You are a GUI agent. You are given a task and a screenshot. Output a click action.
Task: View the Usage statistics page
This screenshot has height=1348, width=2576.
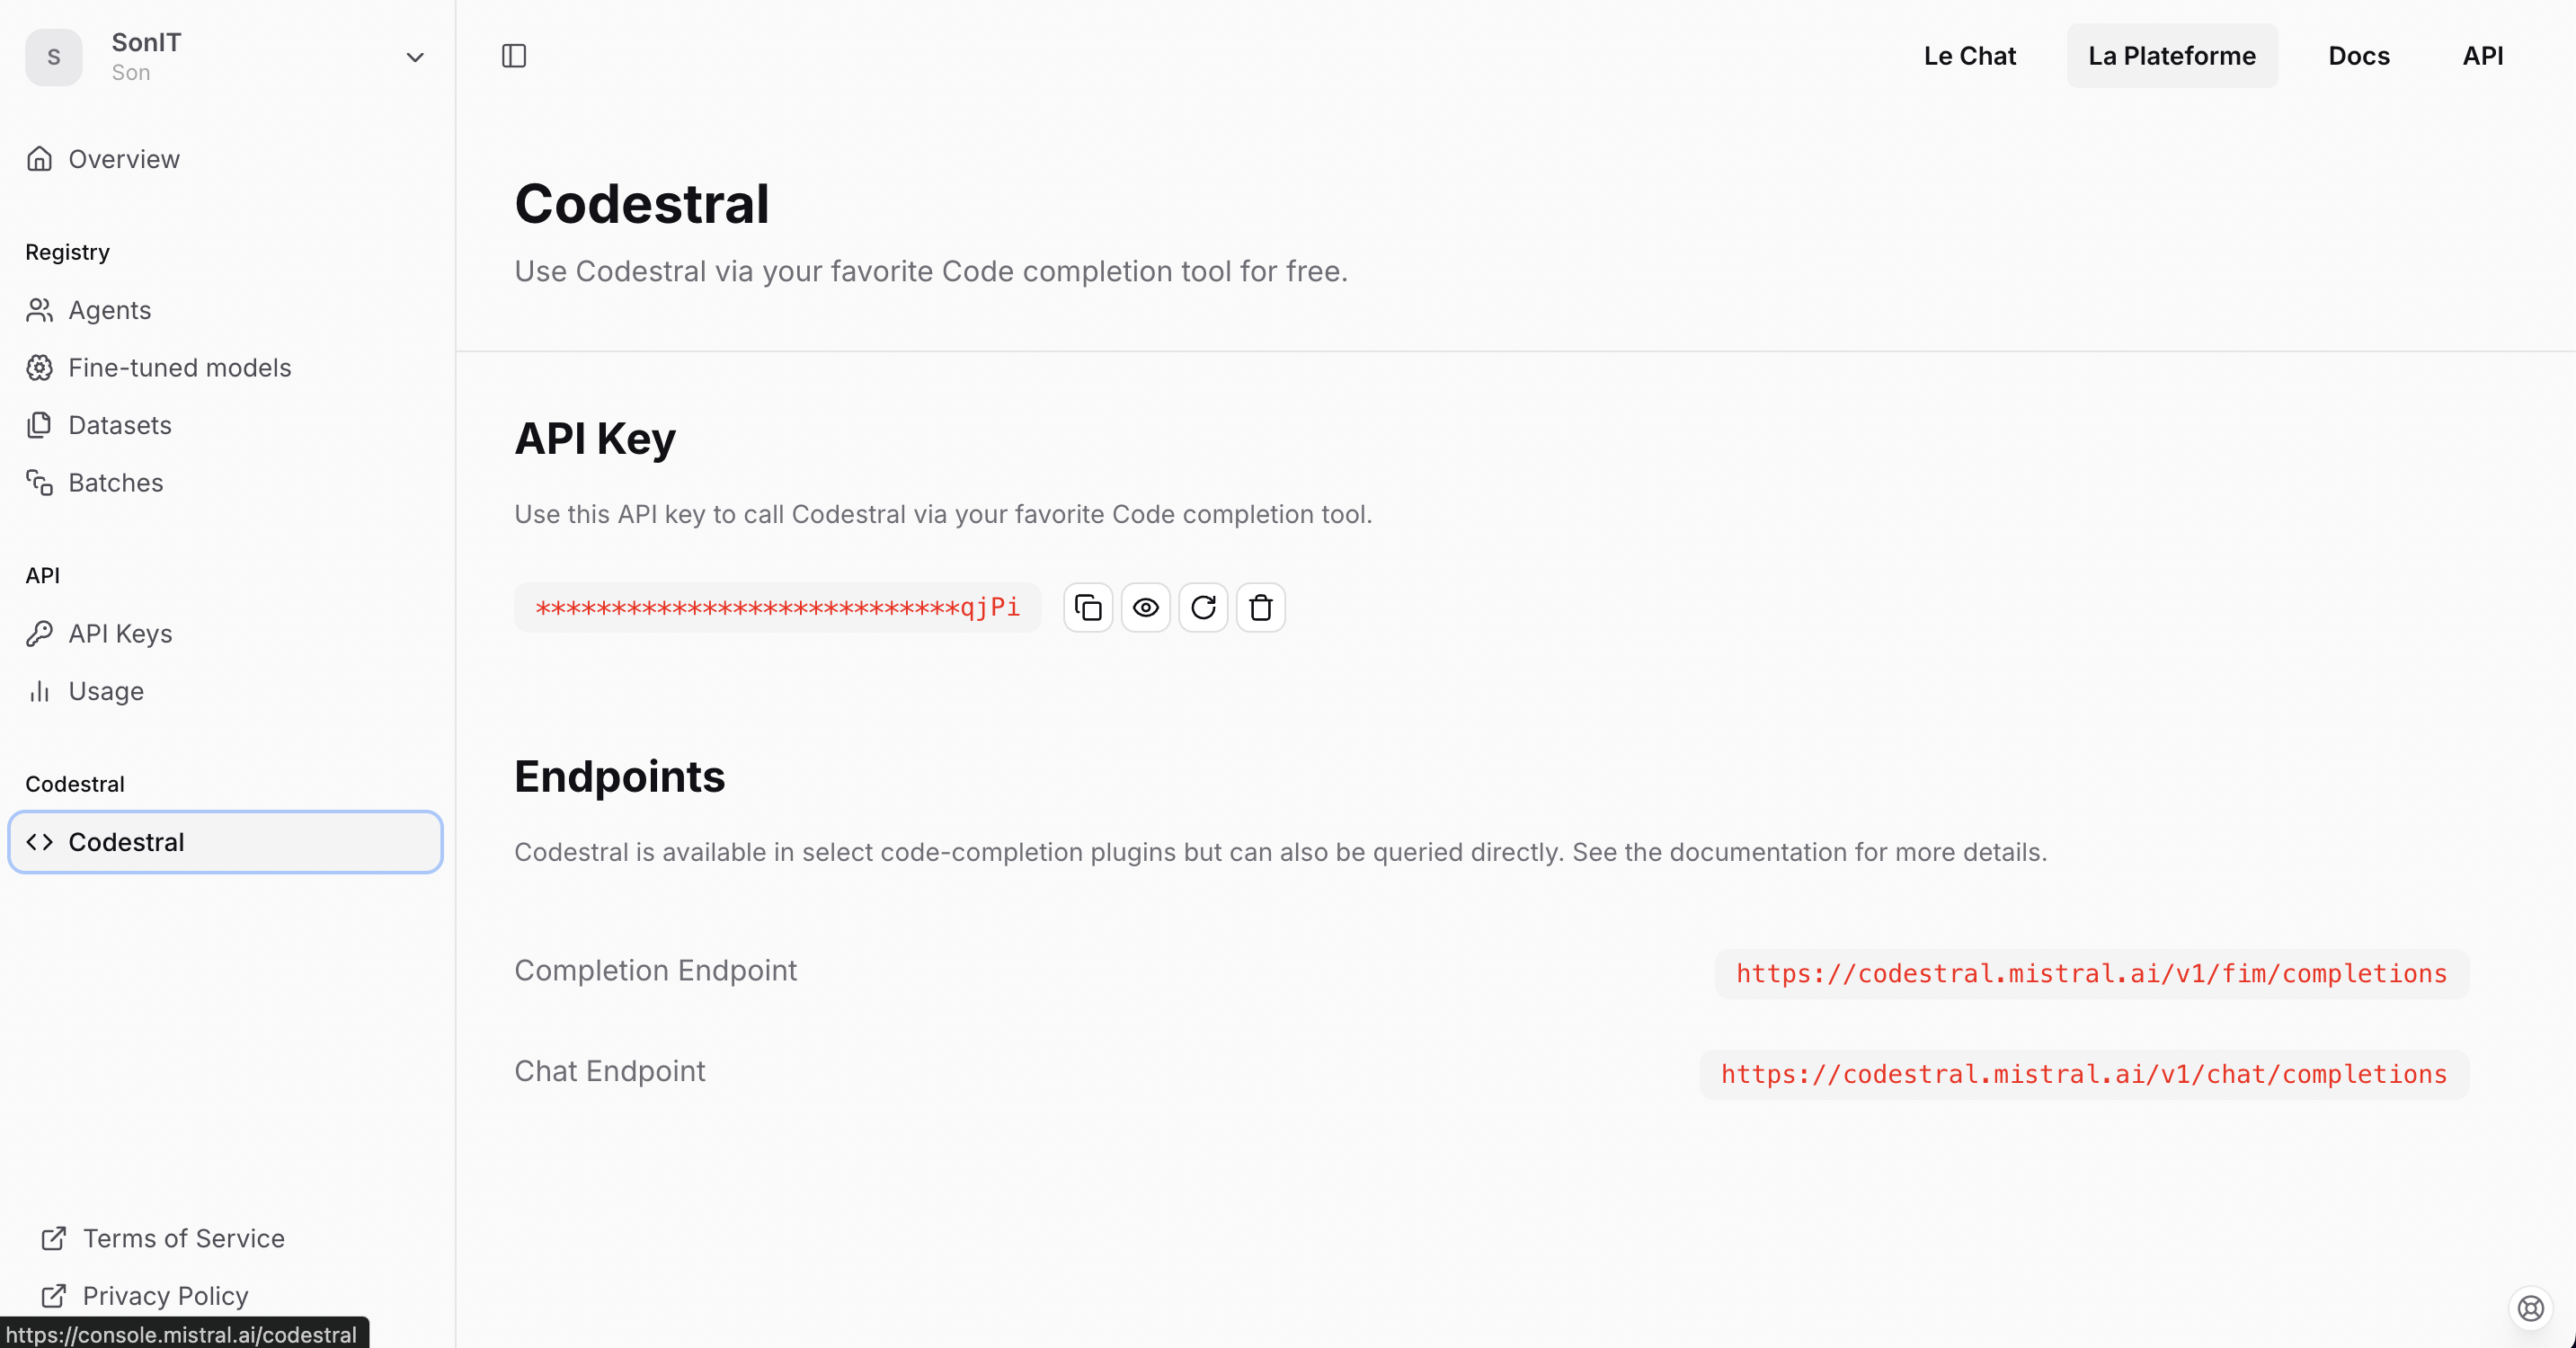pos(105,691)
